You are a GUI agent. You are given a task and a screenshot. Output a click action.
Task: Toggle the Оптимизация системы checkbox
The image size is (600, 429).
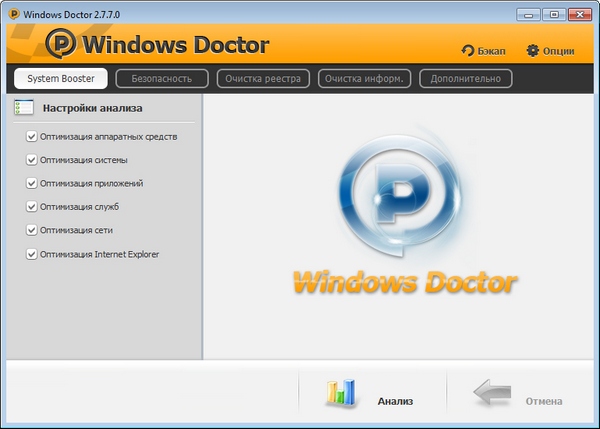point(31,160)
